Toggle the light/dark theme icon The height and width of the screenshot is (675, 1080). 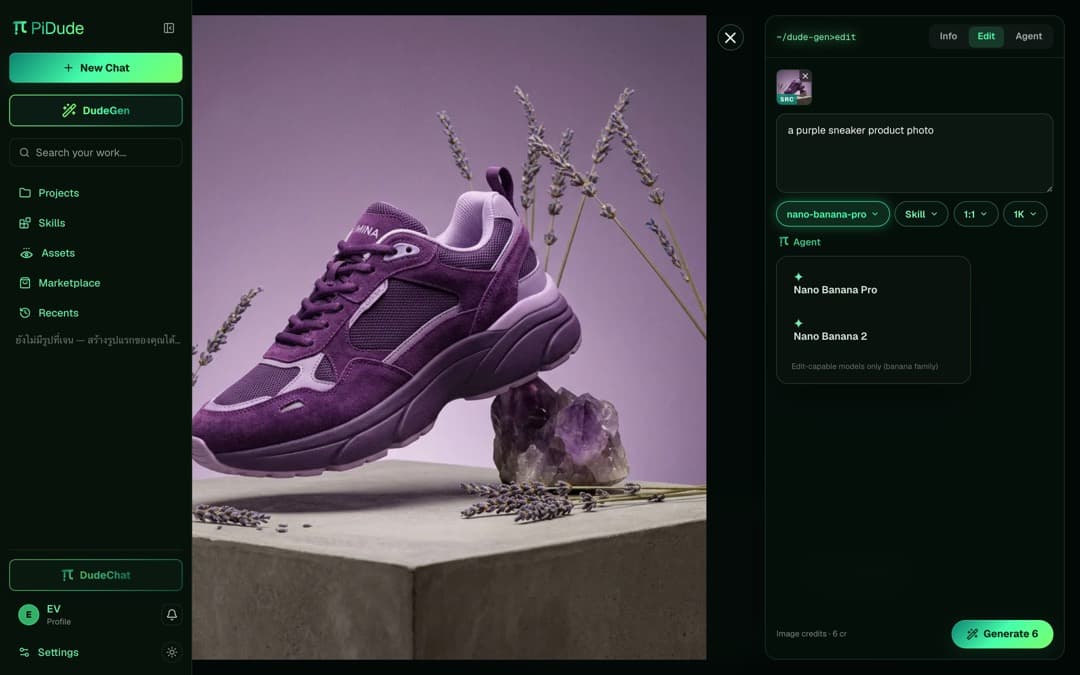pyautogui.click(x=172, y=652)
